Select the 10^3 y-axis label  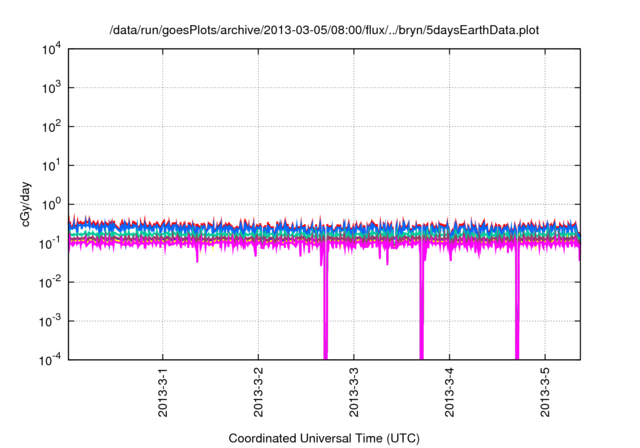[x=51, y=87]
